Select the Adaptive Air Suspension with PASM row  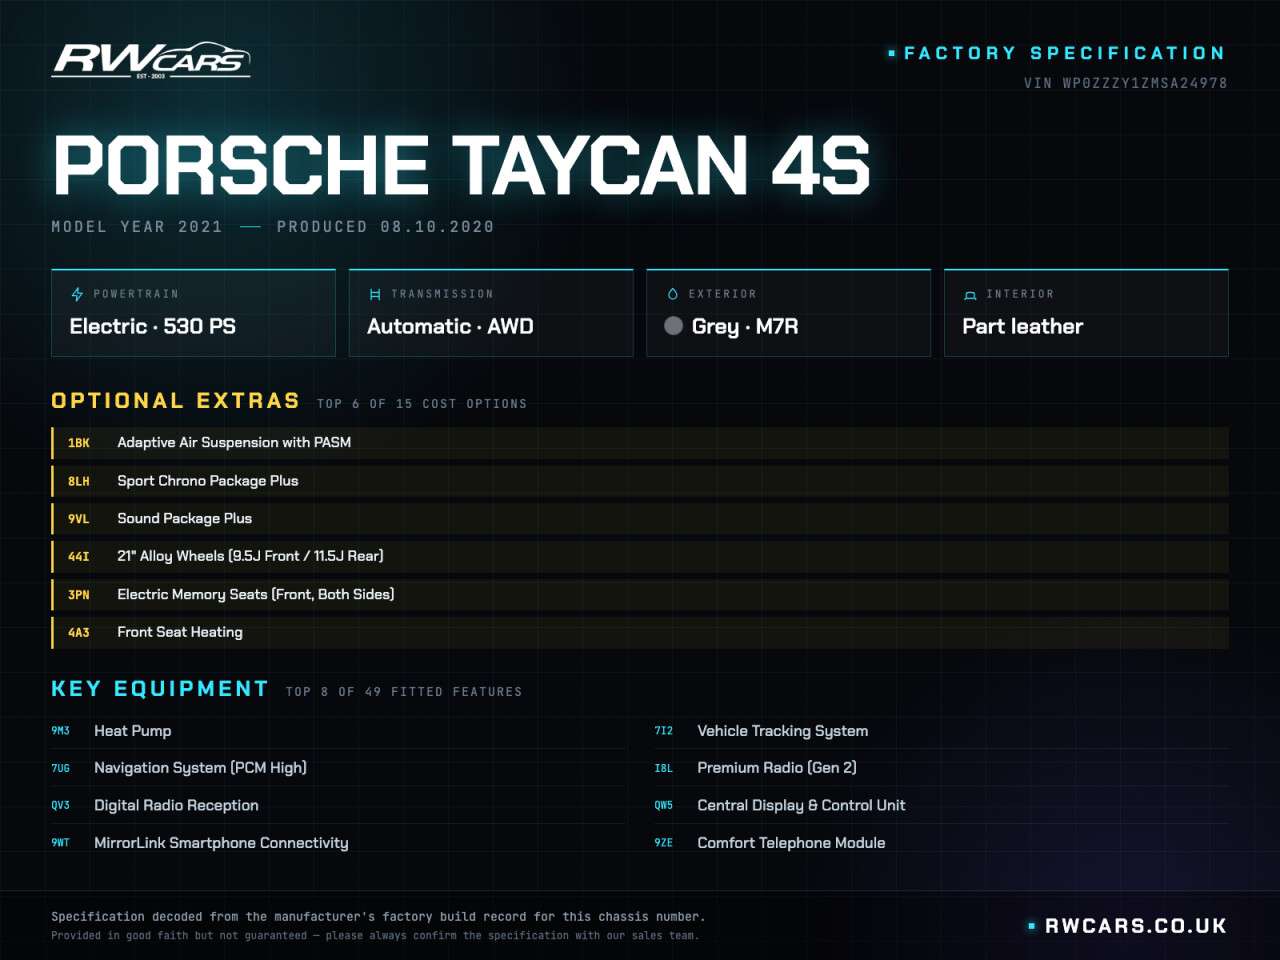pyautogui.click(x=640, y=442)
